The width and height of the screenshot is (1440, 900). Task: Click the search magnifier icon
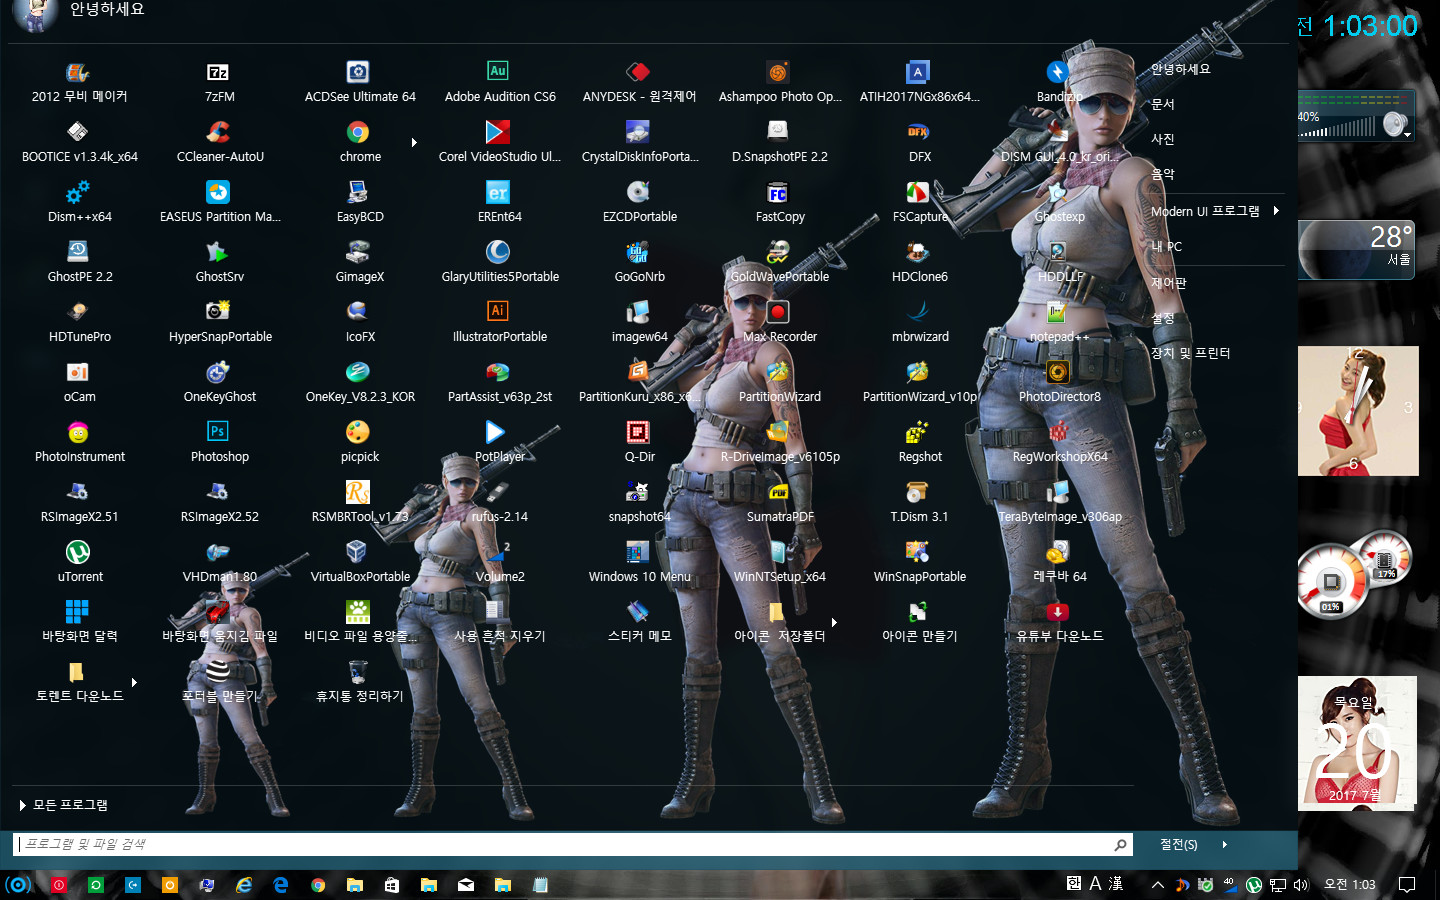[1120, 845]
